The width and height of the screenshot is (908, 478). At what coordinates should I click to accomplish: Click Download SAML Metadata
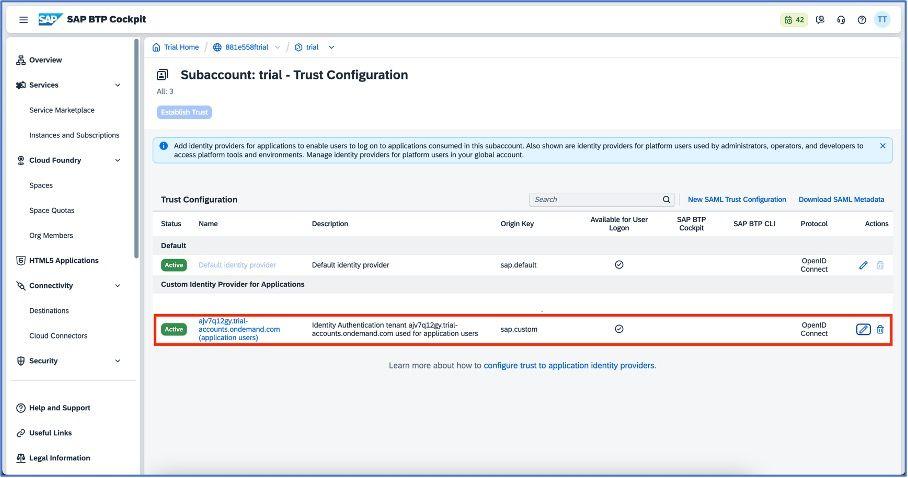pos(841,199)
